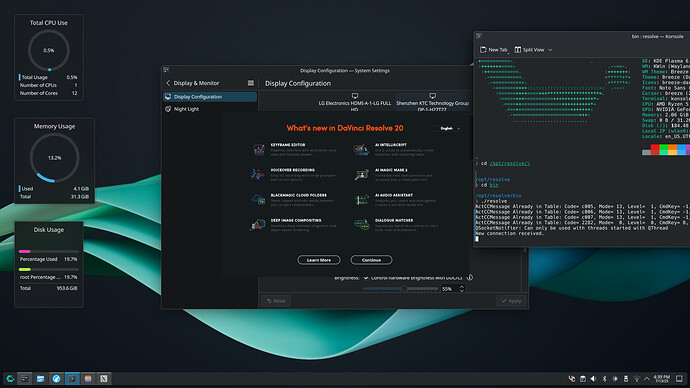Click New Tab in Konsole
This screenshot has height=388, width=690.
494,50
